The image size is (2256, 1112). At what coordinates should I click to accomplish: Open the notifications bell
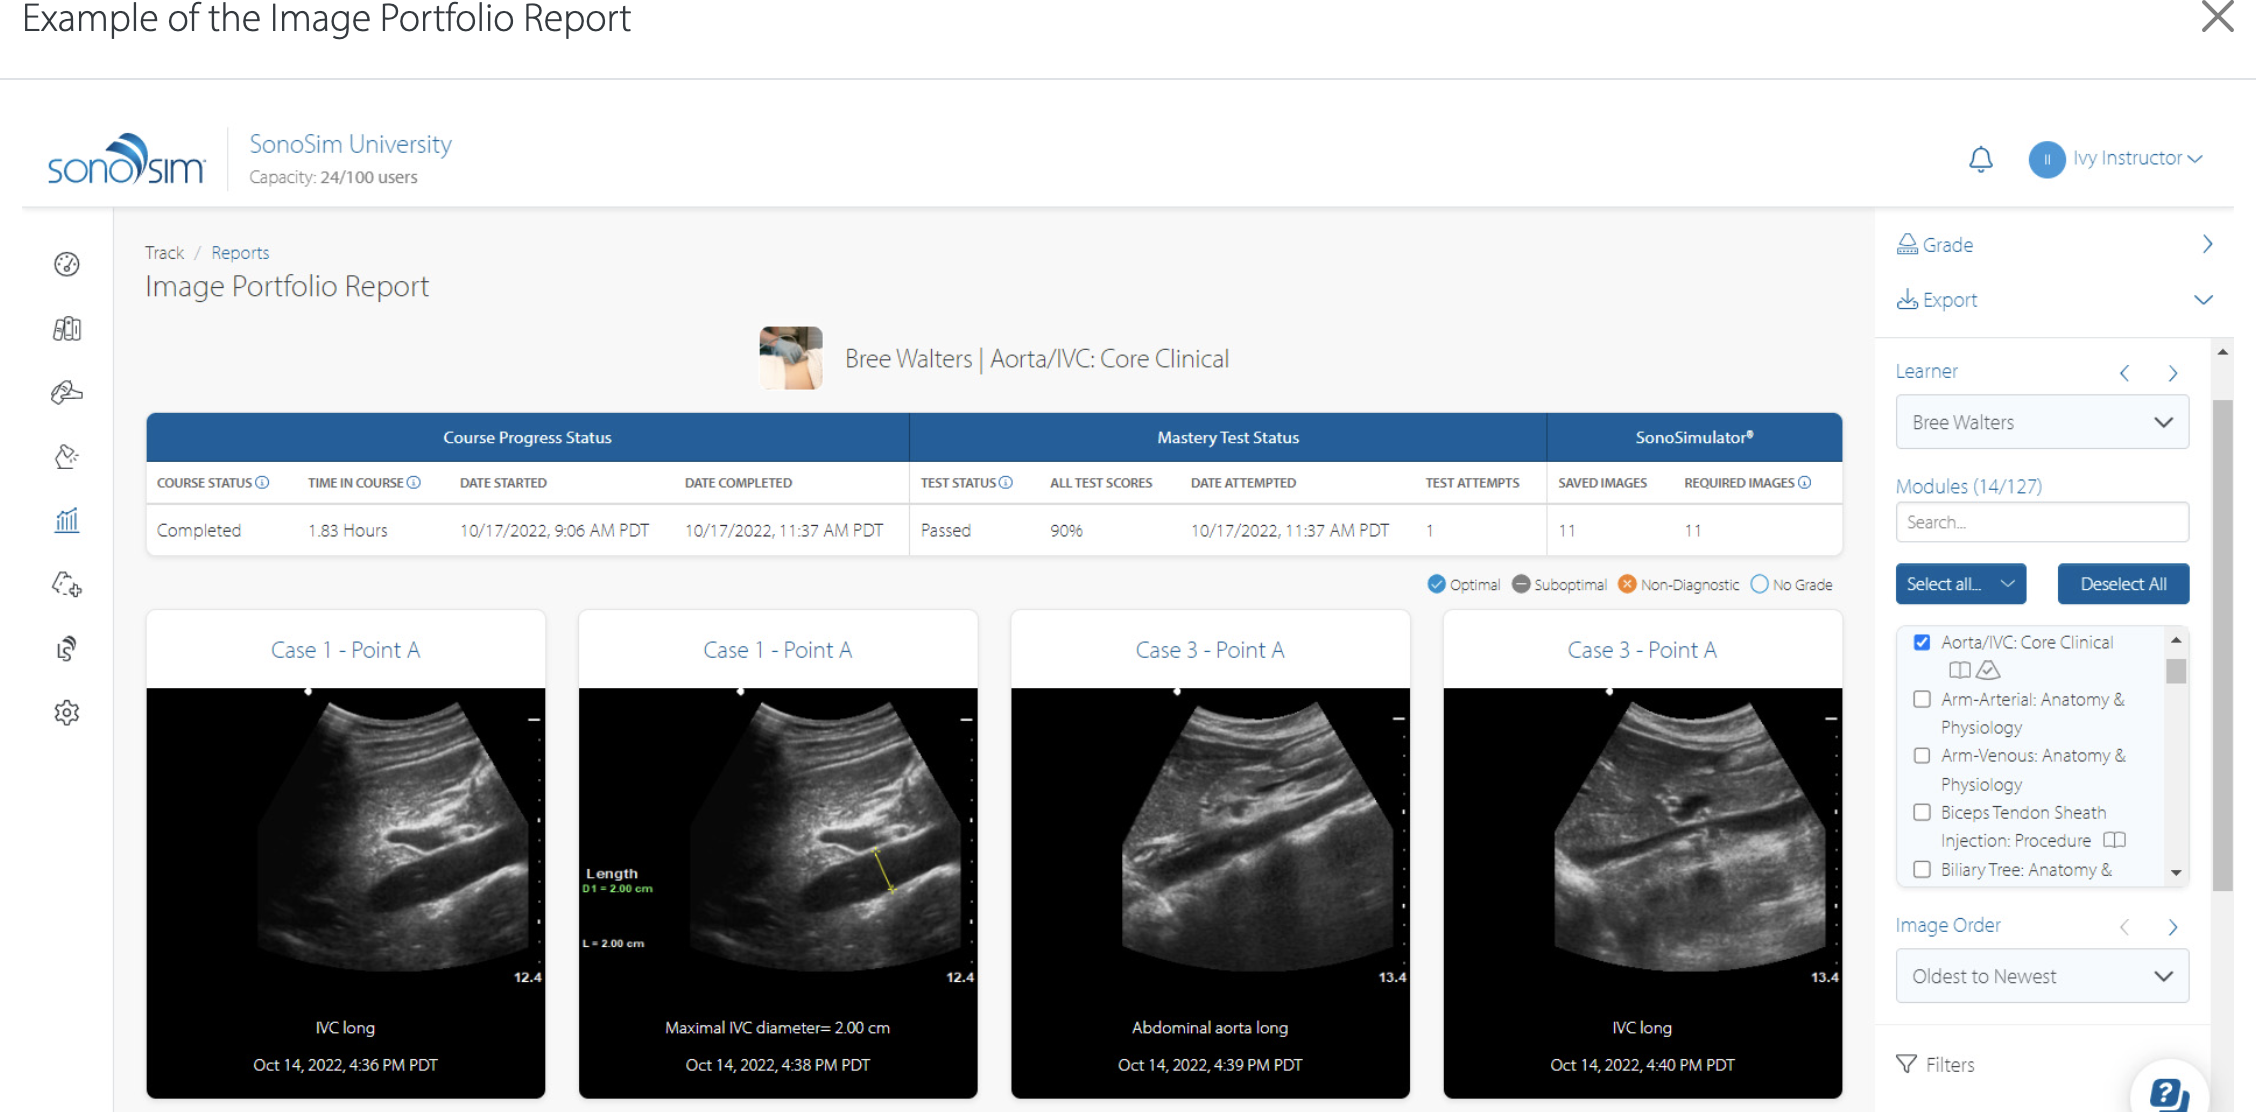(1980, 159)
